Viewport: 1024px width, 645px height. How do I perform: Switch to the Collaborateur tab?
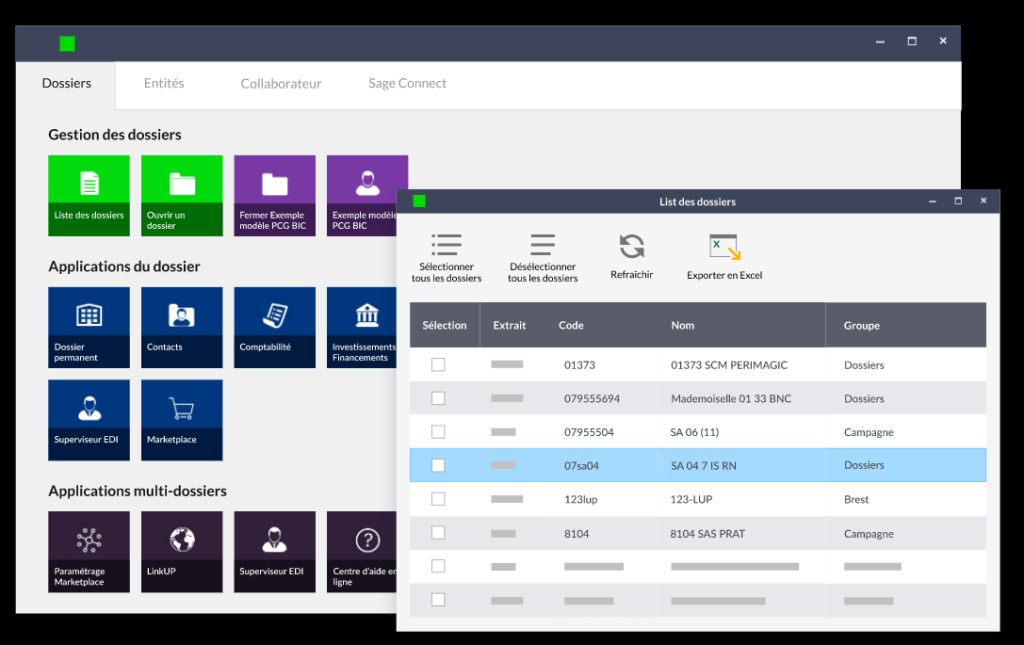(281, 84)
